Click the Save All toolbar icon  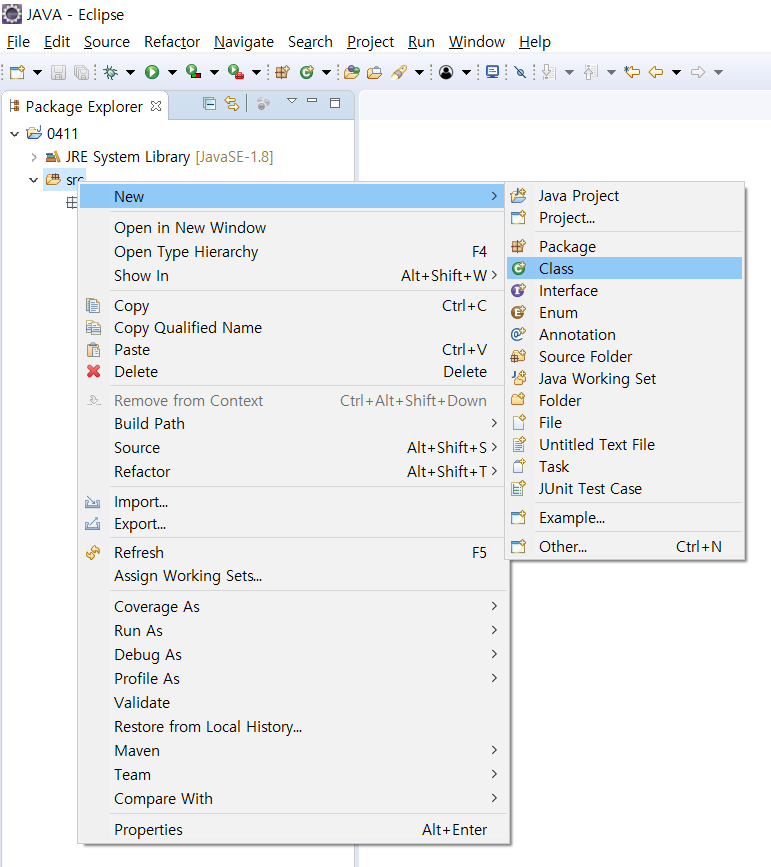click(81, 72)
